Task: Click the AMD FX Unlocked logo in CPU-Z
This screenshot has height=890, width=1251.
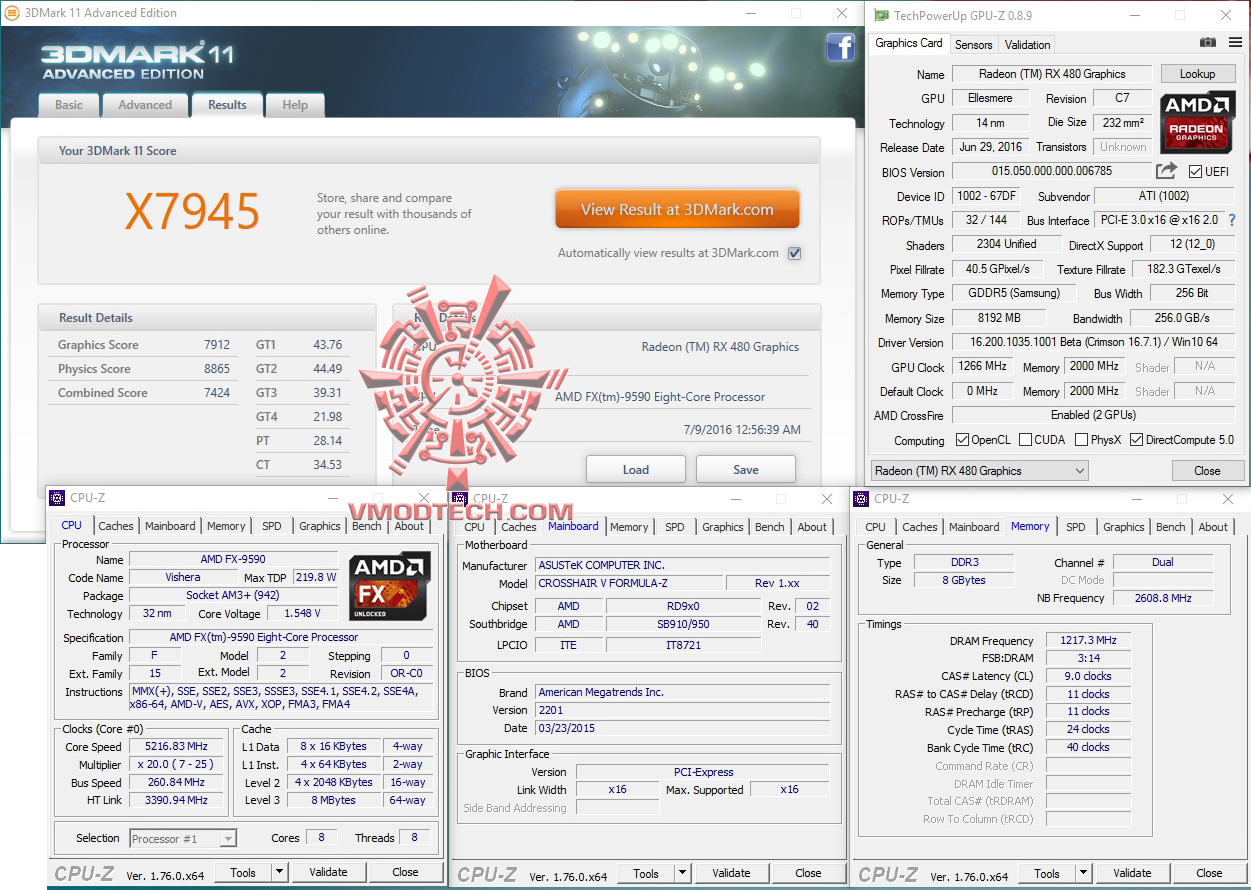Action: [389, 585]
